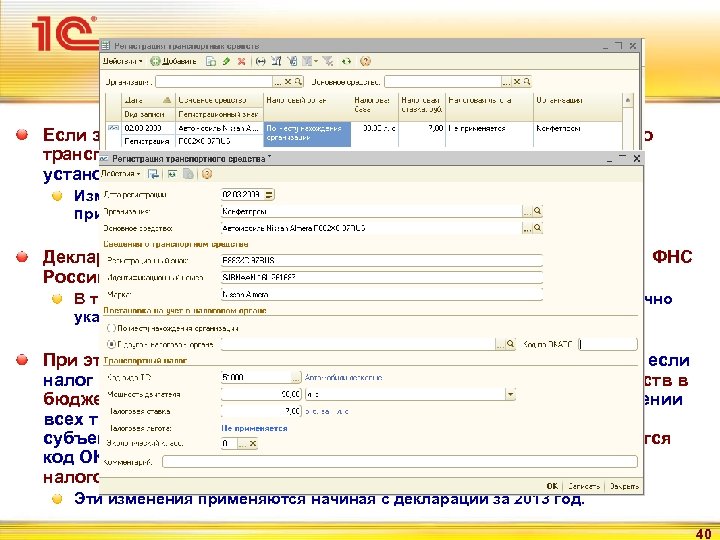Click the Мощность двигателя value field

pyautogui.click(x=261, y=394)
